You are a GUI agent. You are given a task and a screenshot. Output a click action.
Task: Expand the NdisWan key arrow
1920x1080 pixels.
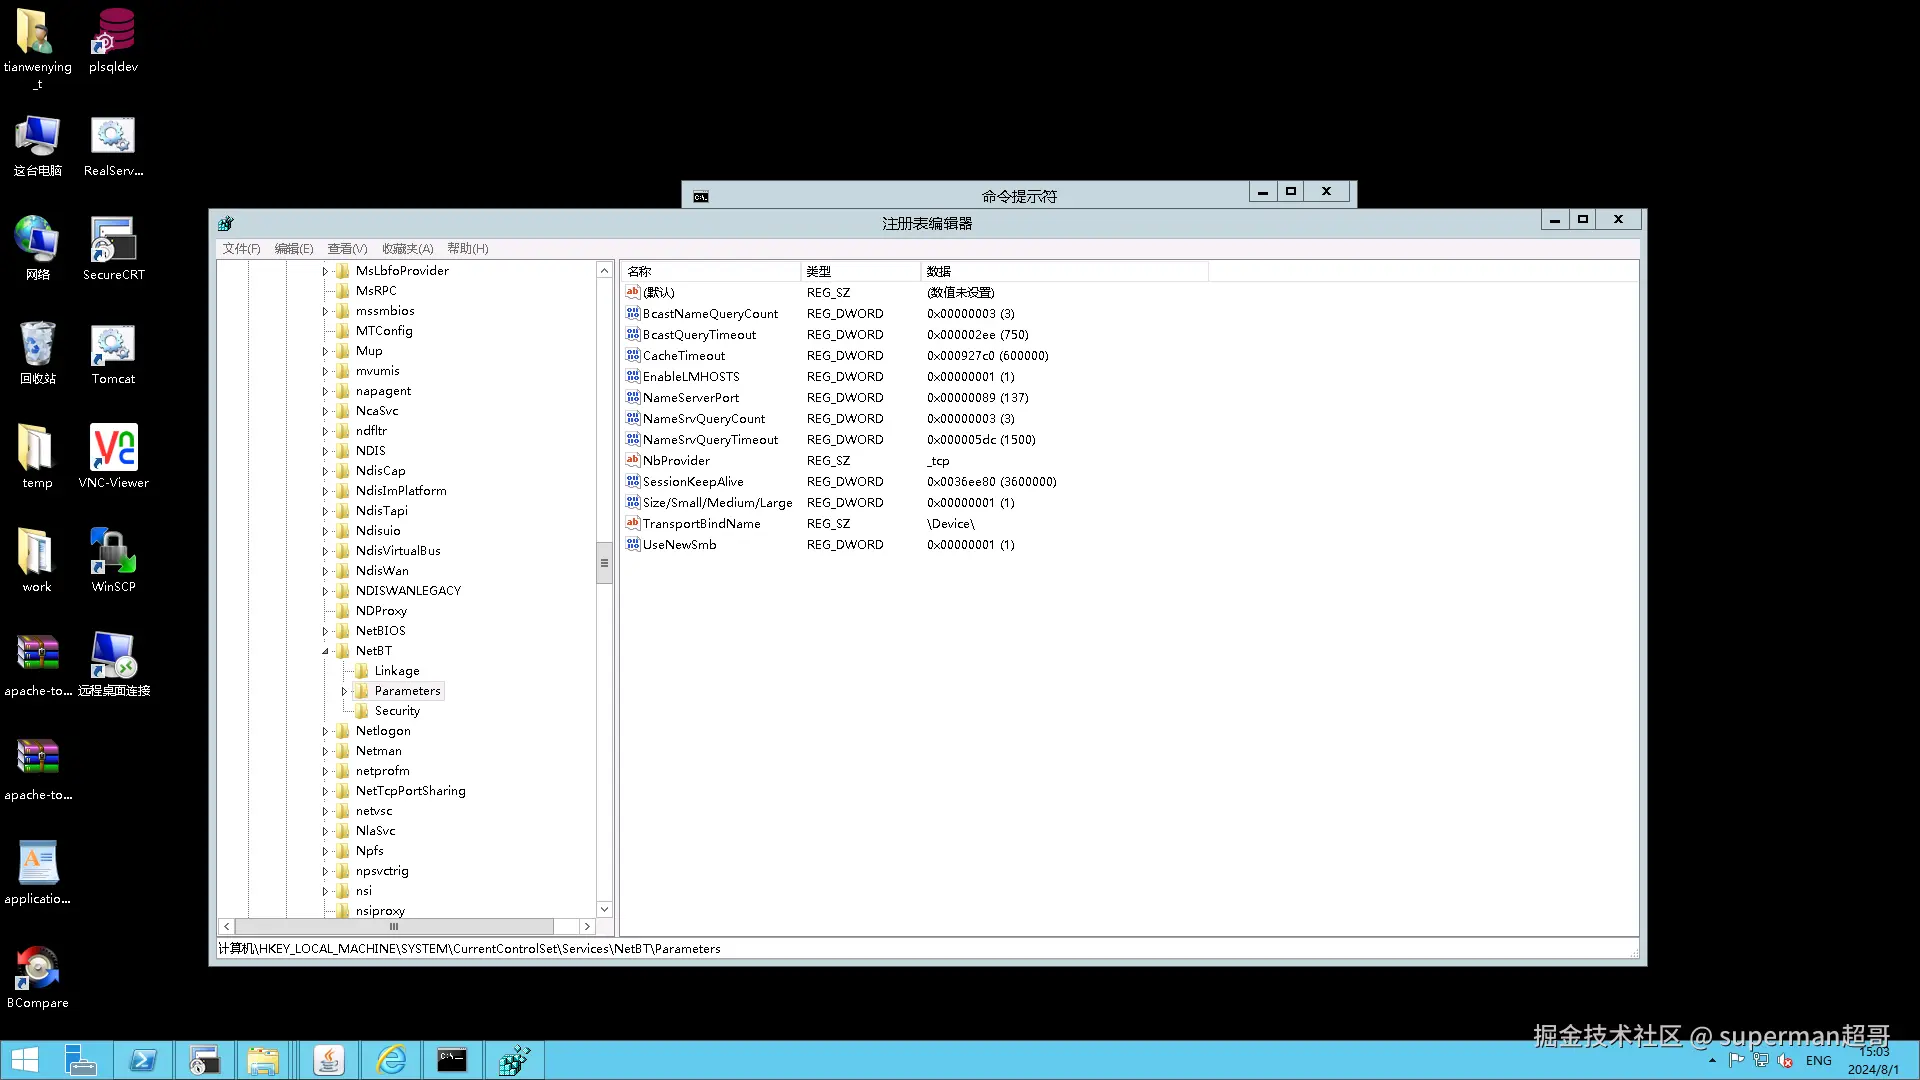tap(325, 571)
